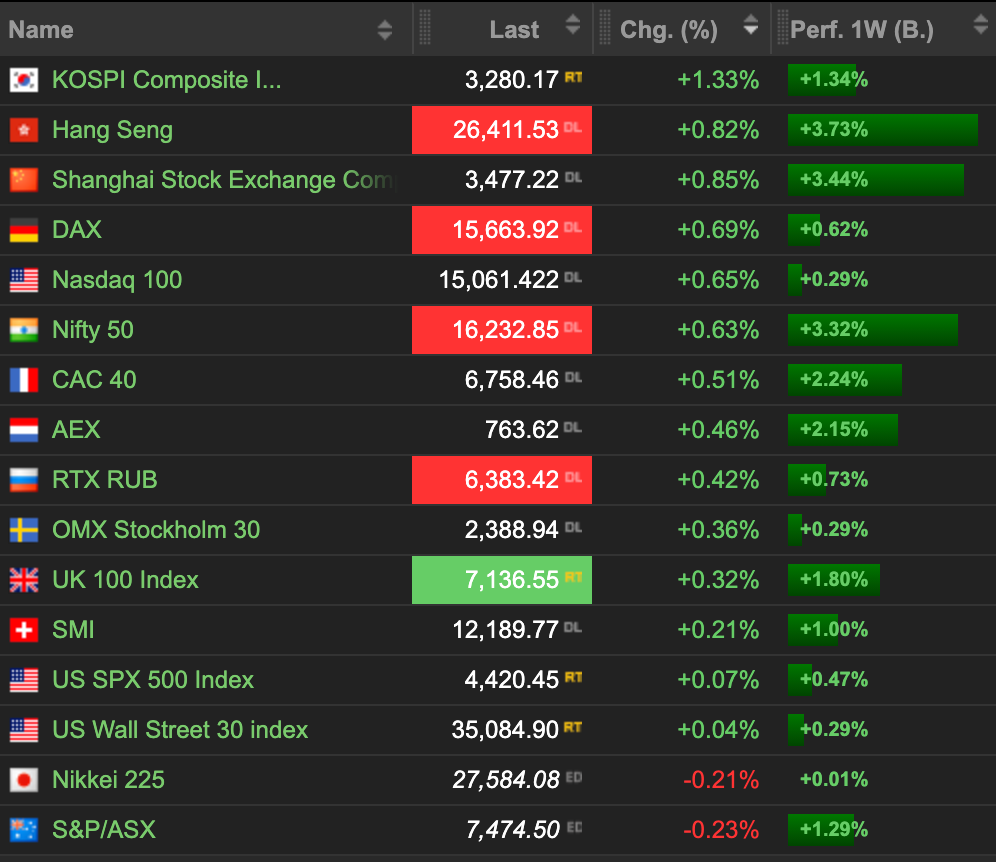Click the Japan flag next to Nikkei 225
Image resolution: width=996 pixels, height=862 pixels.
24,780
